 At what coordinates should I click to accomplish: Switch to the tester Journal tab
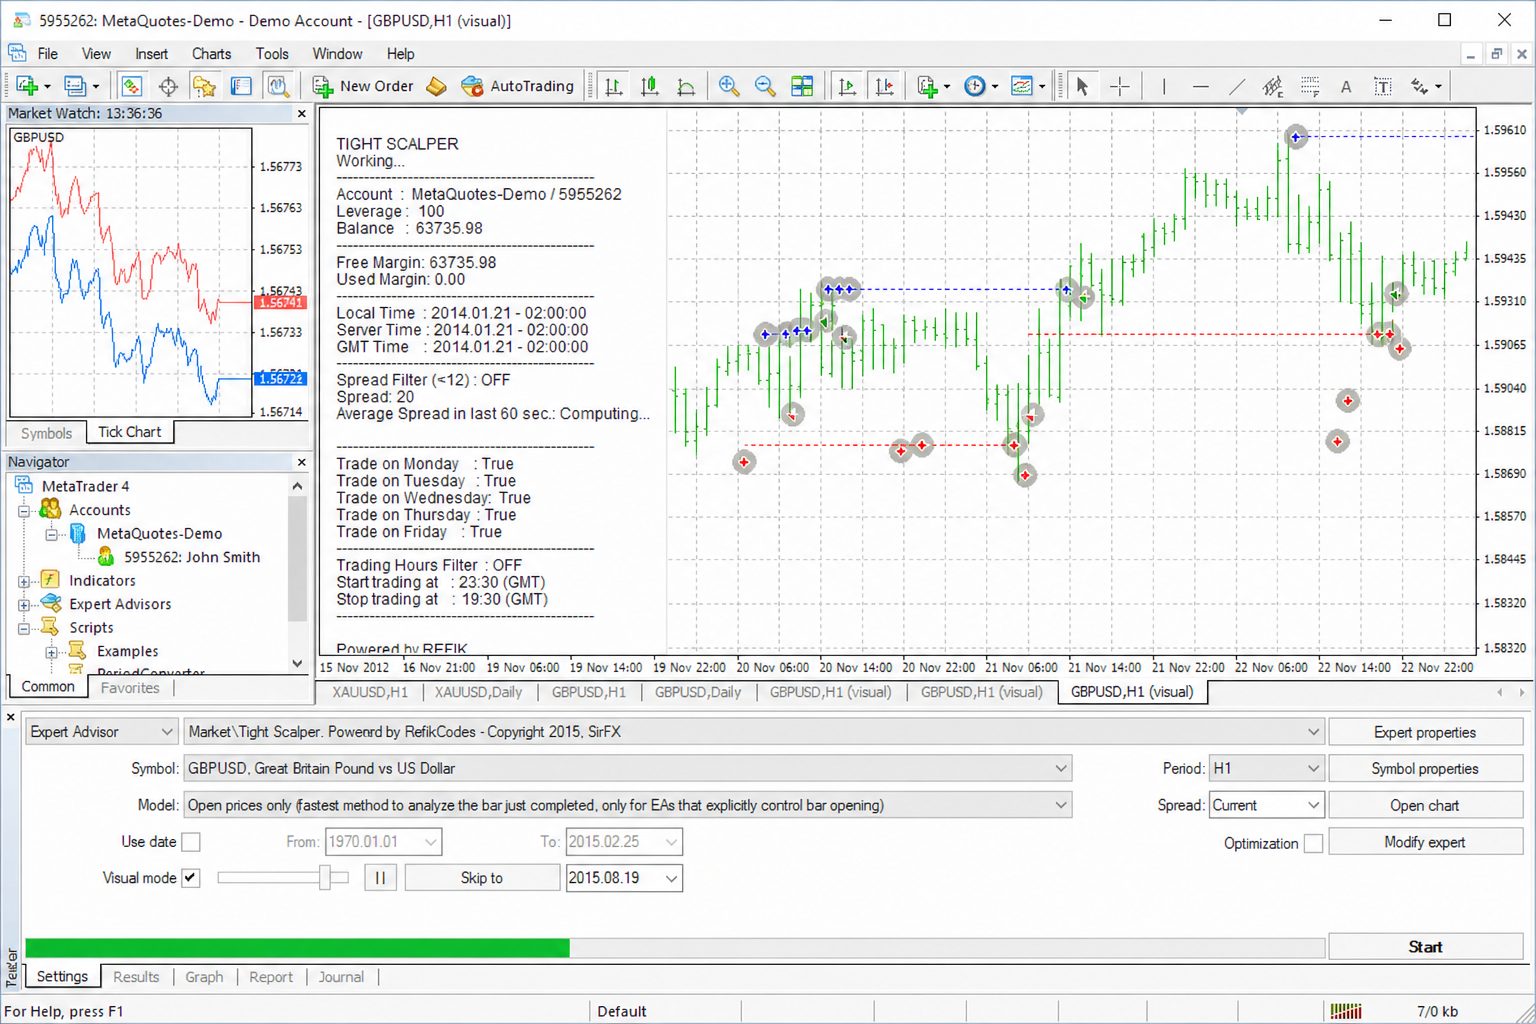point(341,977)
